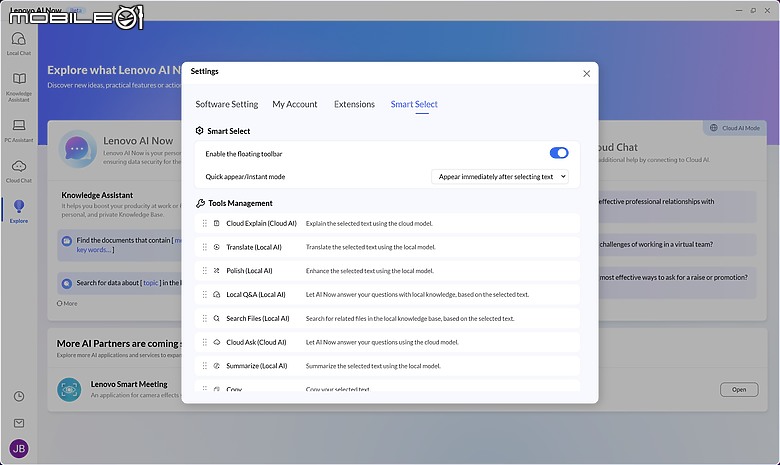Image resolution: width=780 pixels, height=465 pixels.
Task: Click 'Search for data about topic' prompt
Action: pos(119,283)
